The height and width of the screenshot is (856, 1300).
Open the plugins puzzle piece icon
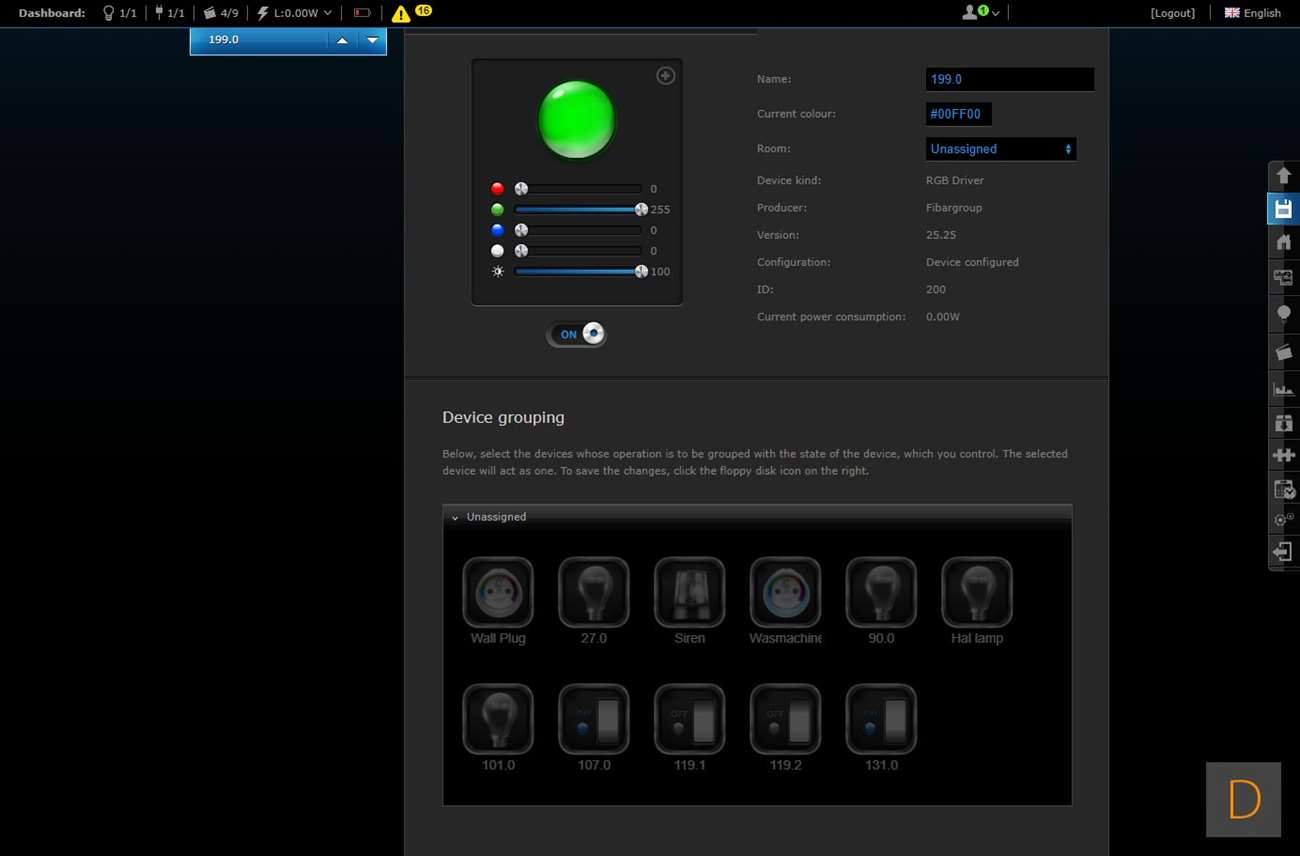pyautogui.click(x=1283, y=455)
